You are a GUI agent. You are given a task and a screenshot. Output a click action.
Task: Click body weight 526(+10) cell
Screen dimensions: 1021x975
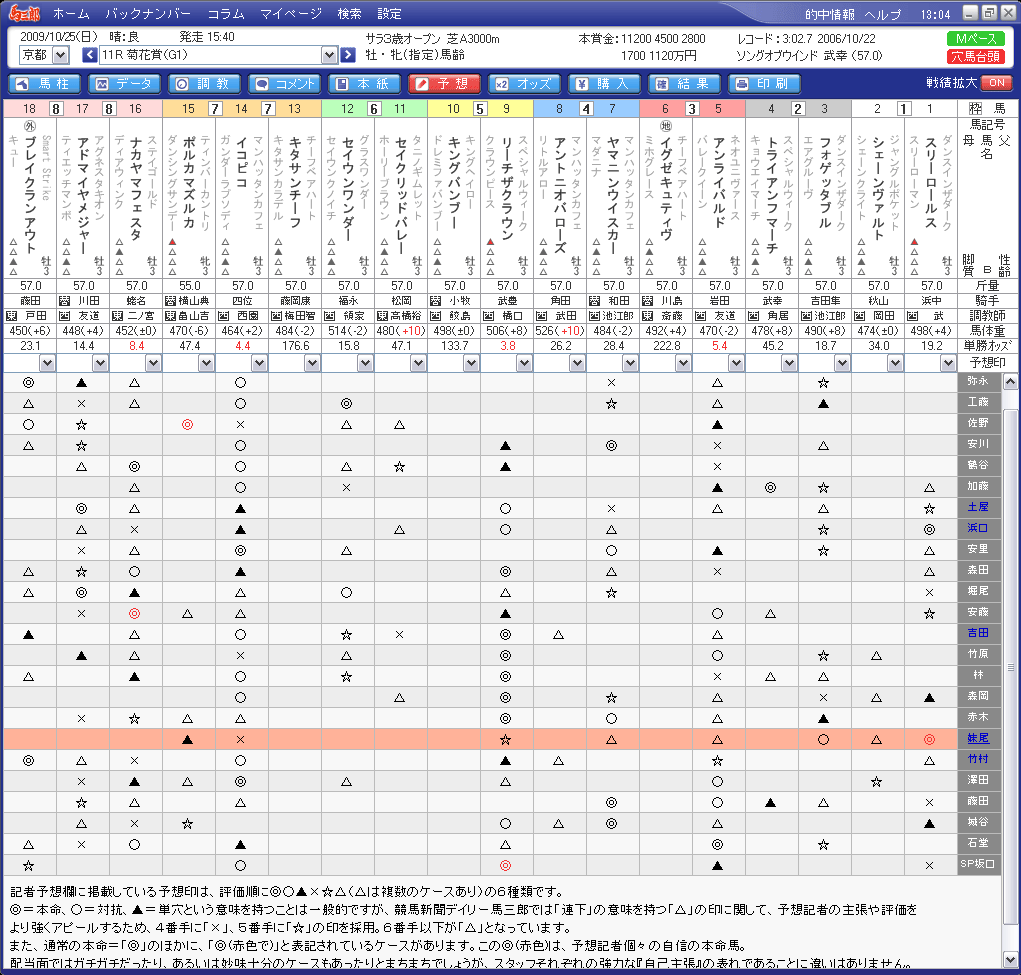click(560, 331)
